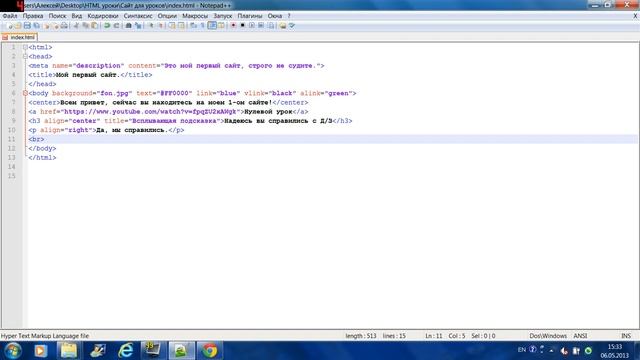
Task: Run macro multiple times icon
Action: [x=261, y=26]
